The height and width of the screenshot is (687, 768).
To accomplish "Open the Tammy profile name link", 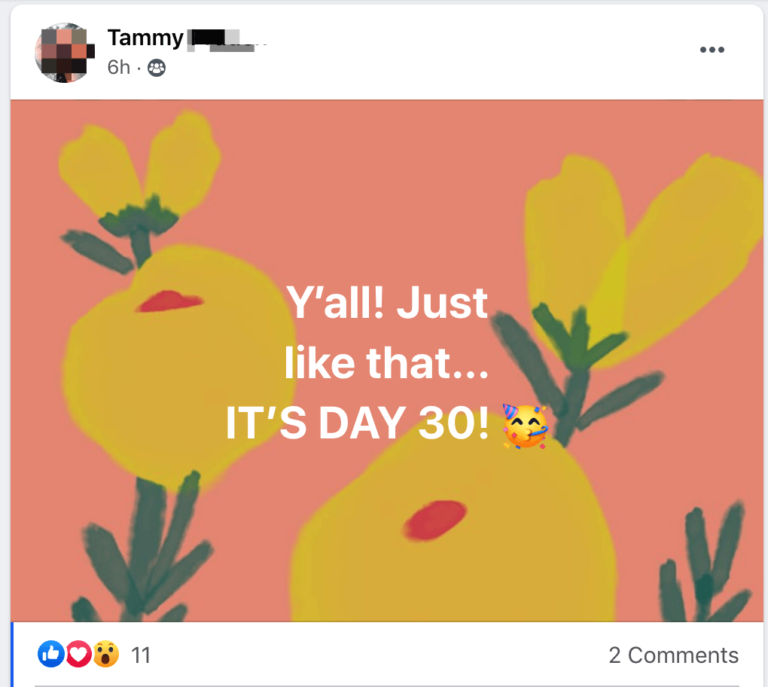I will 145,39.
